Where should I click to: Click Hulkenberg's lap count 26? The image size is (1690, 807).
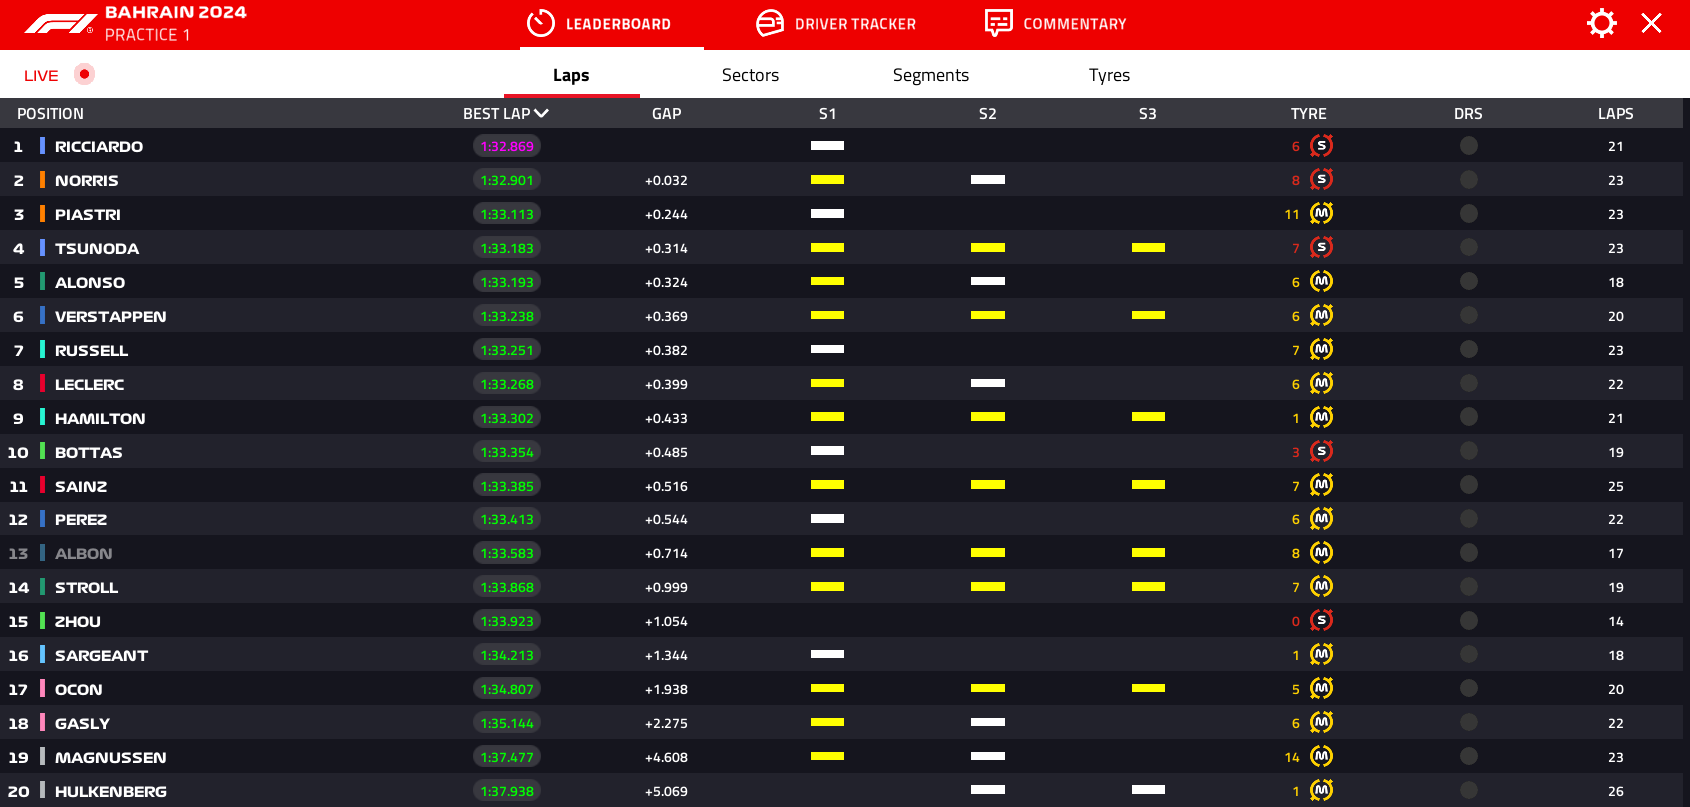[x=1616, y=791]
